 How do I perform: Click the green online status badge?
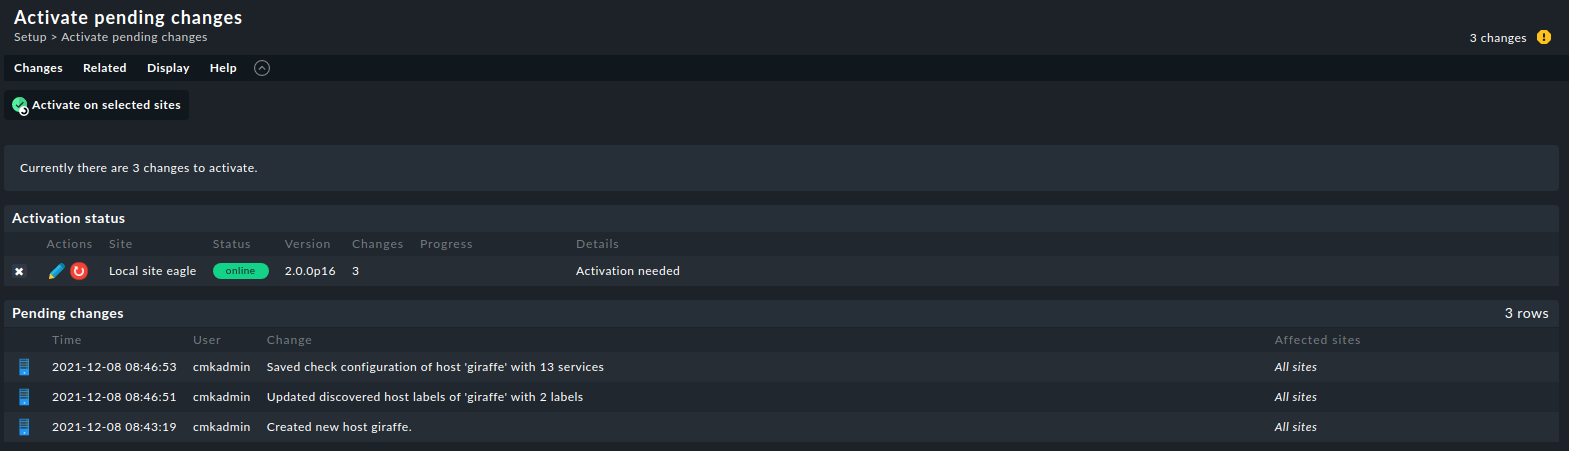(240, 271)
